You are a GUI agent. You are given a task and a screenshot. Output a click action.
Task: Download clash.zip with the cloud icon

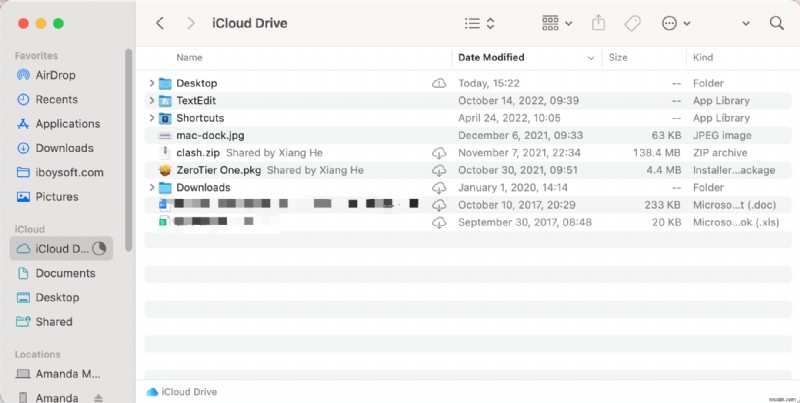439,153
